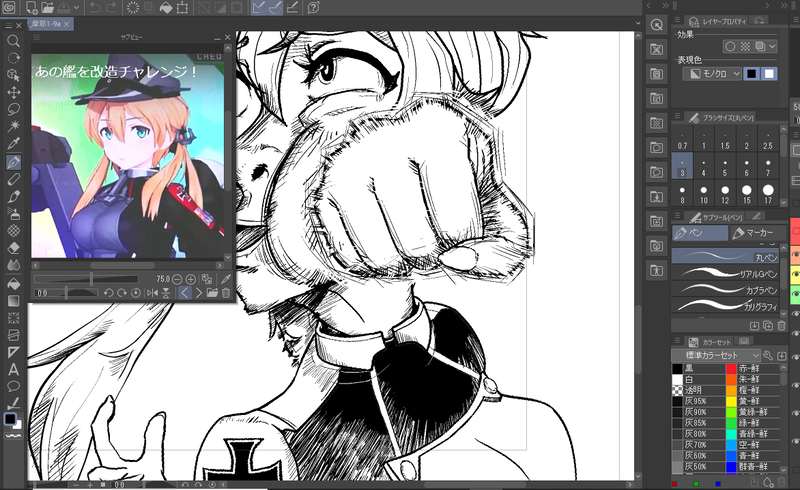
Task: Select the Eyedropper tool in left toolbar
Action: (x=13, y=144)
